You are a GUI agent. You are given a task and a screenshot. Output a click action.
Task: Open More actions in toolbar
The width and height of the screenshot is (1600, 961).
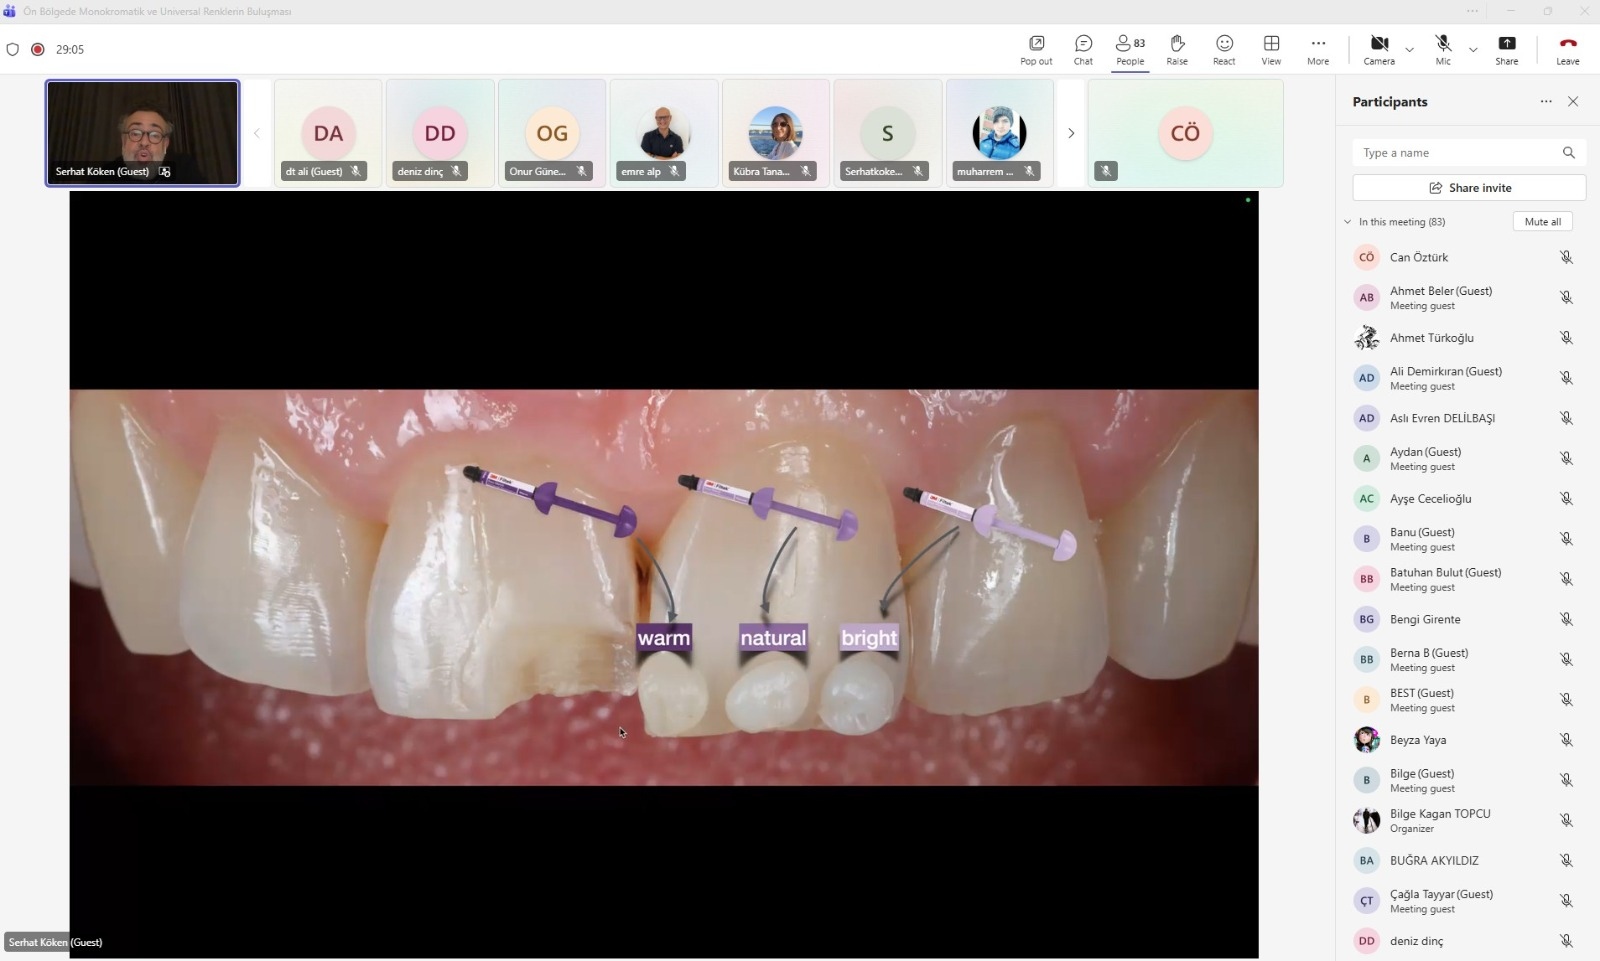(x=1318, y=49)
